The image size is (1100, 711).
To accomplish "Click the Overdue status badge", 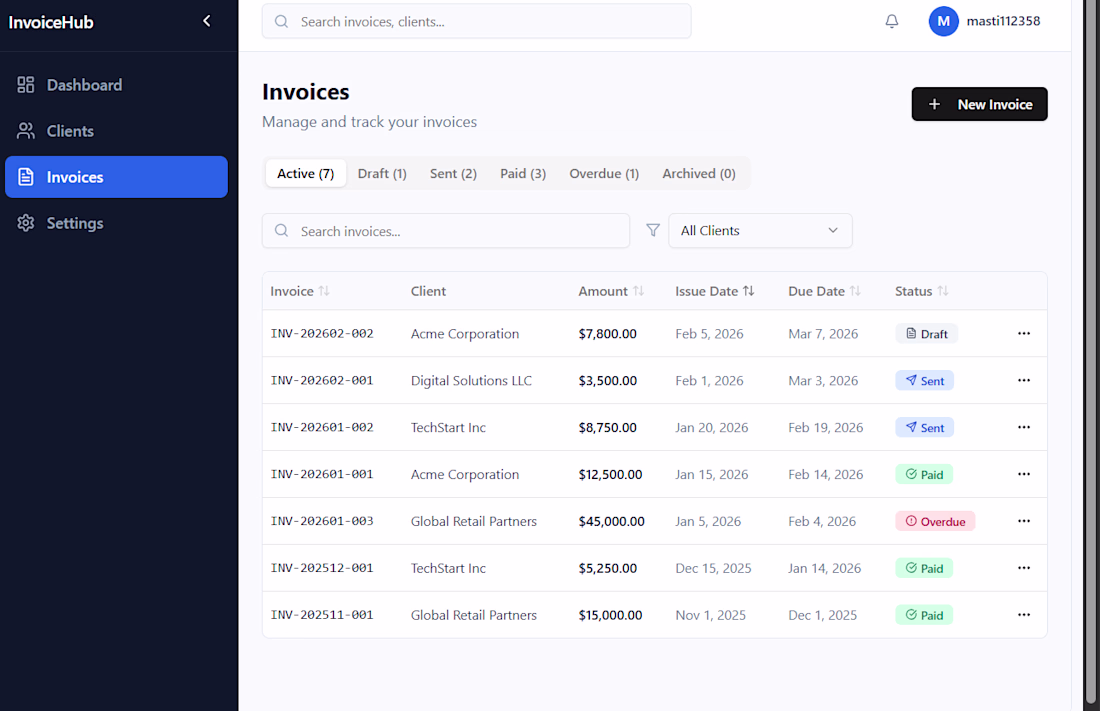I will point(935,521).
